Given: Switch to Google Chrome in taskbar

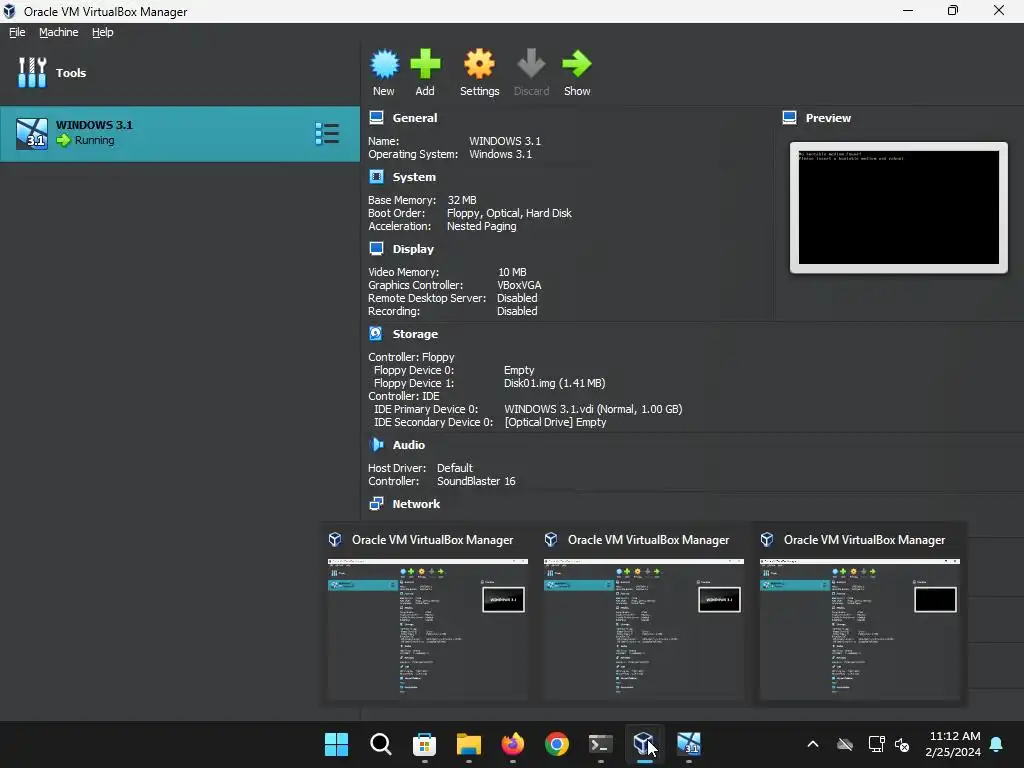Looking at the screenshot, I should click(x=557, y=744).
